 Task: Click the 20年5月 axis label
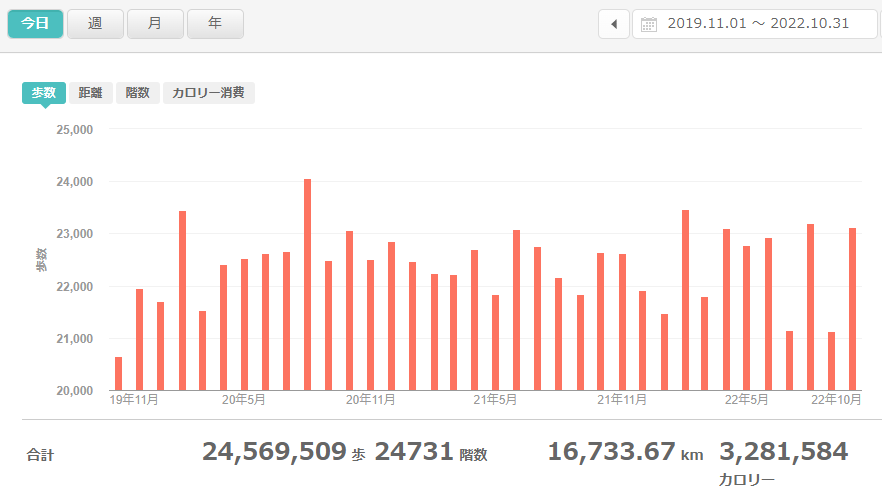244,400
